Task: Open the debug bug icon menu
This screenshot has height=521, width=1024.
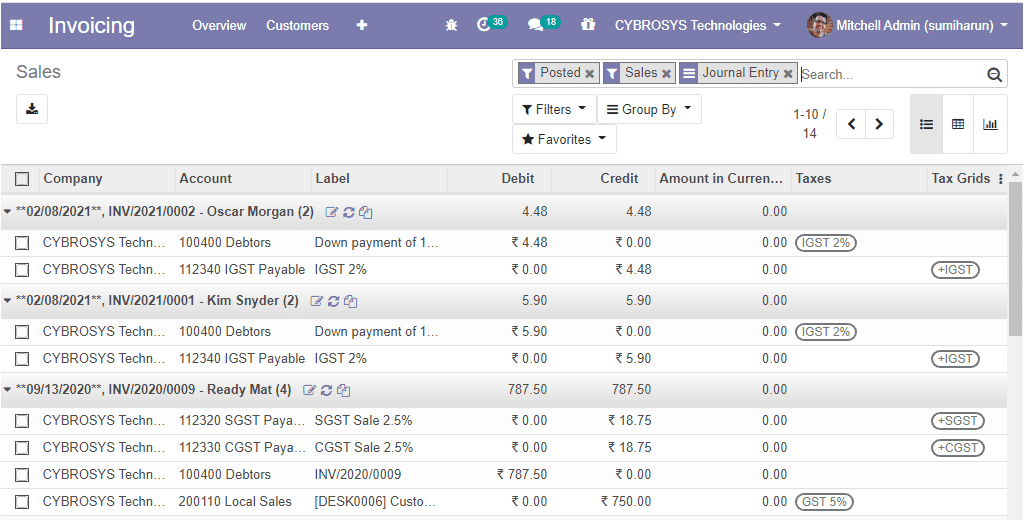Action: (451, 25)
